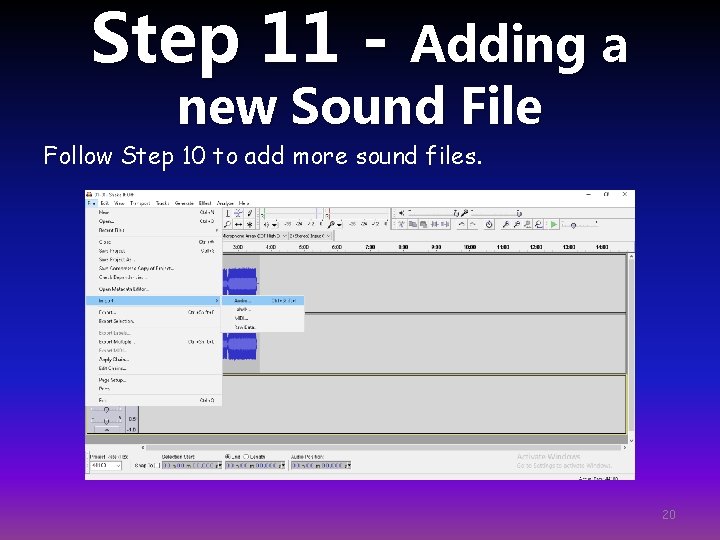Open the Effect menu
The width and height of the screenshot is (720, 540).
pos(205,203)
